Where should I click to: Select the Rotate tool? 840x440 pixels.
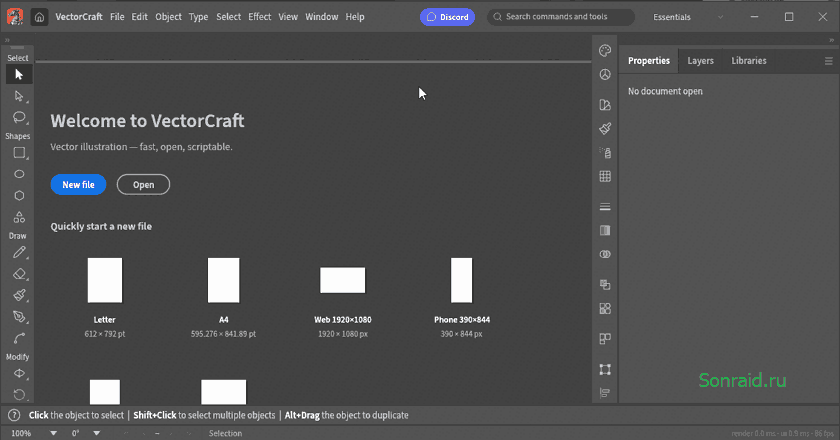tap(19, 395)
